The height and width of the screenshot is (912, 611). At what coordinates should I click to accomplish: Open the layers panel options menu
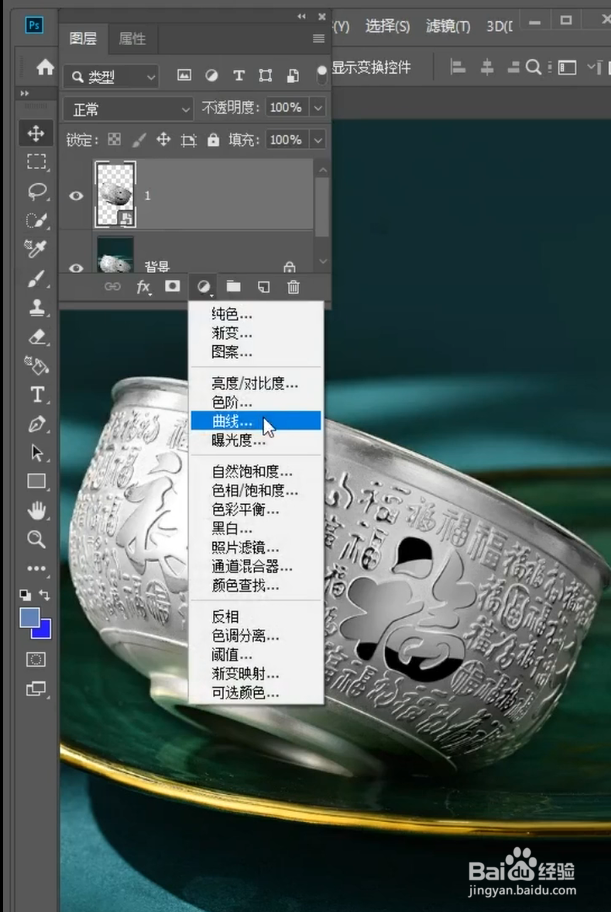pos(318,38)
